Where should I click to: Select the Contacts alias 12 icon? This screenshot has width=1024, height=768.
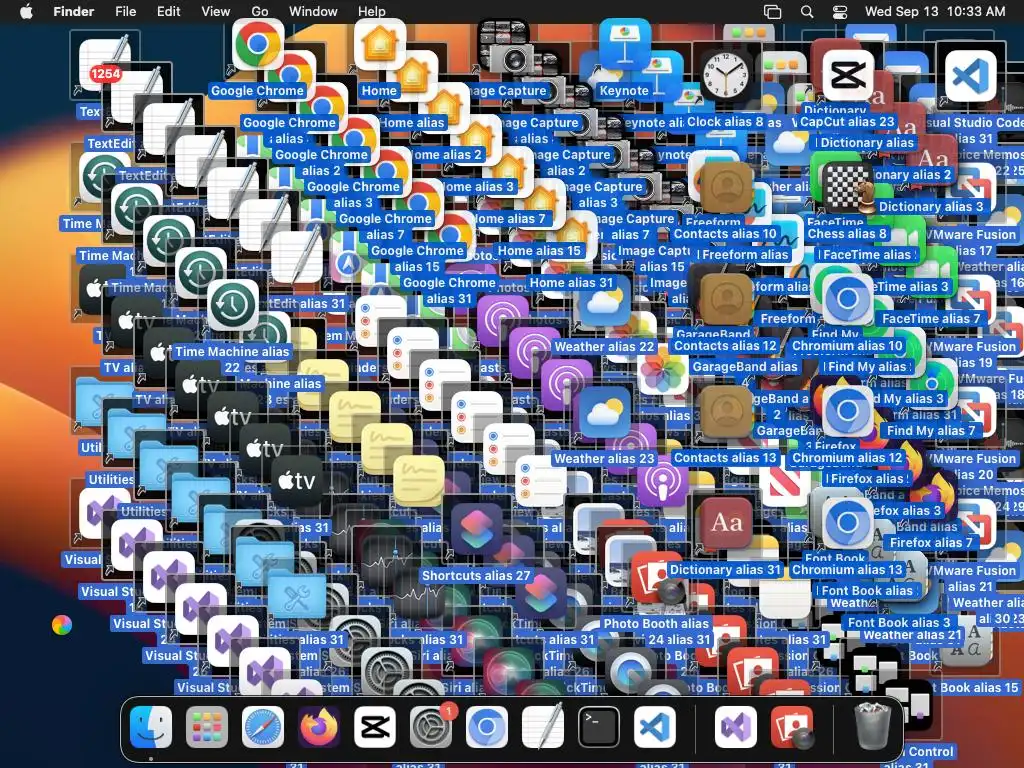click(726, 299)
